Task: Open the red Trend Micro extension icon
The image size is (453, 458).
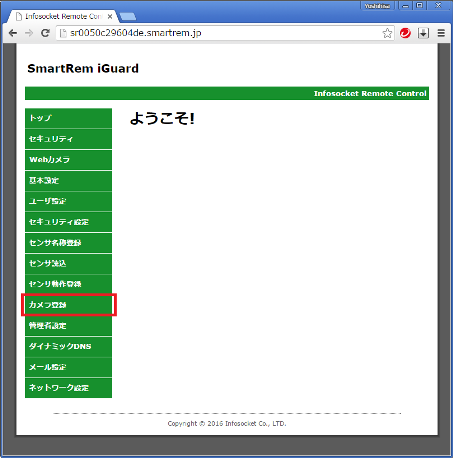Action: tap(405, 33)
